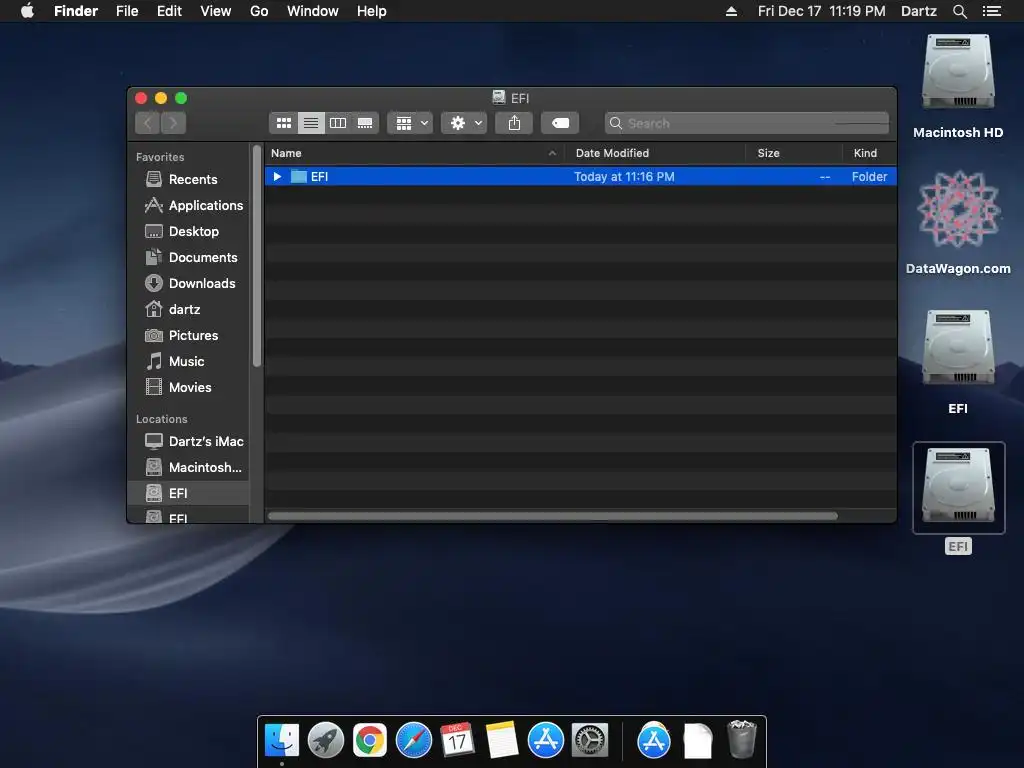Open the Help menu
The width and height of the screenshot is (1024, 768).
tap(372, 11)
